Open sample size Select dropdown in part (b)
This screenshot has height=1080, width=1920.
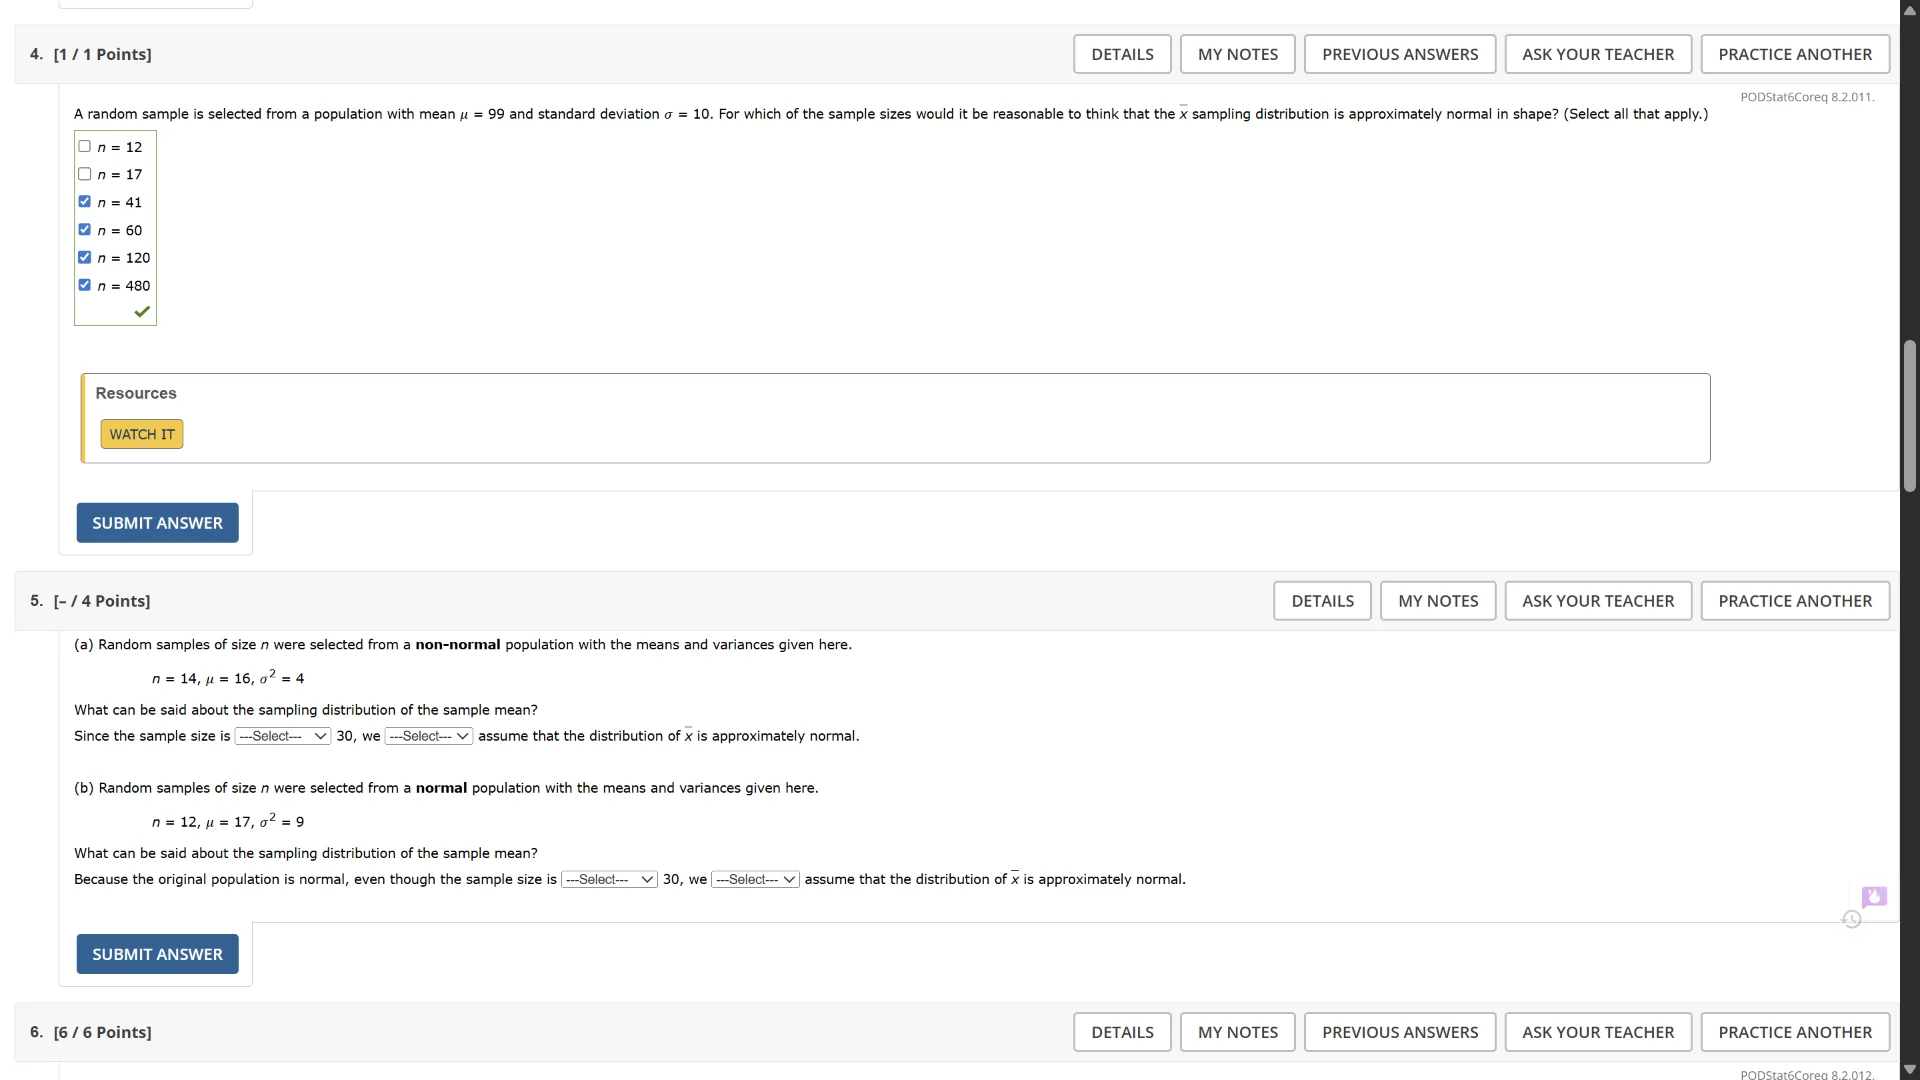point(608,880)
